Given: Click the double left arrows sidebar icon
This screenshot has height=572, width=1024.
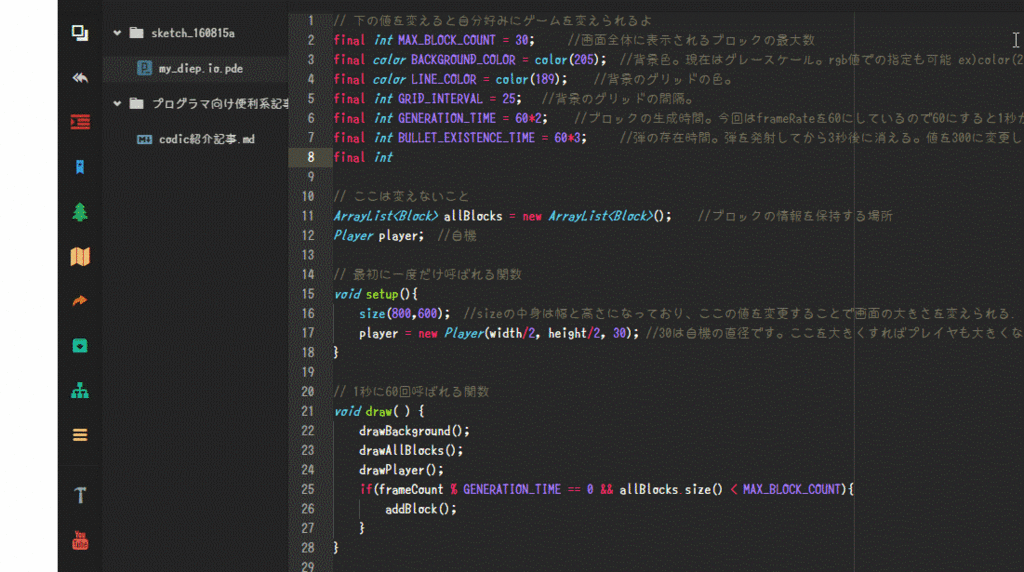Looking at the screenshot, I should (80, 78).
